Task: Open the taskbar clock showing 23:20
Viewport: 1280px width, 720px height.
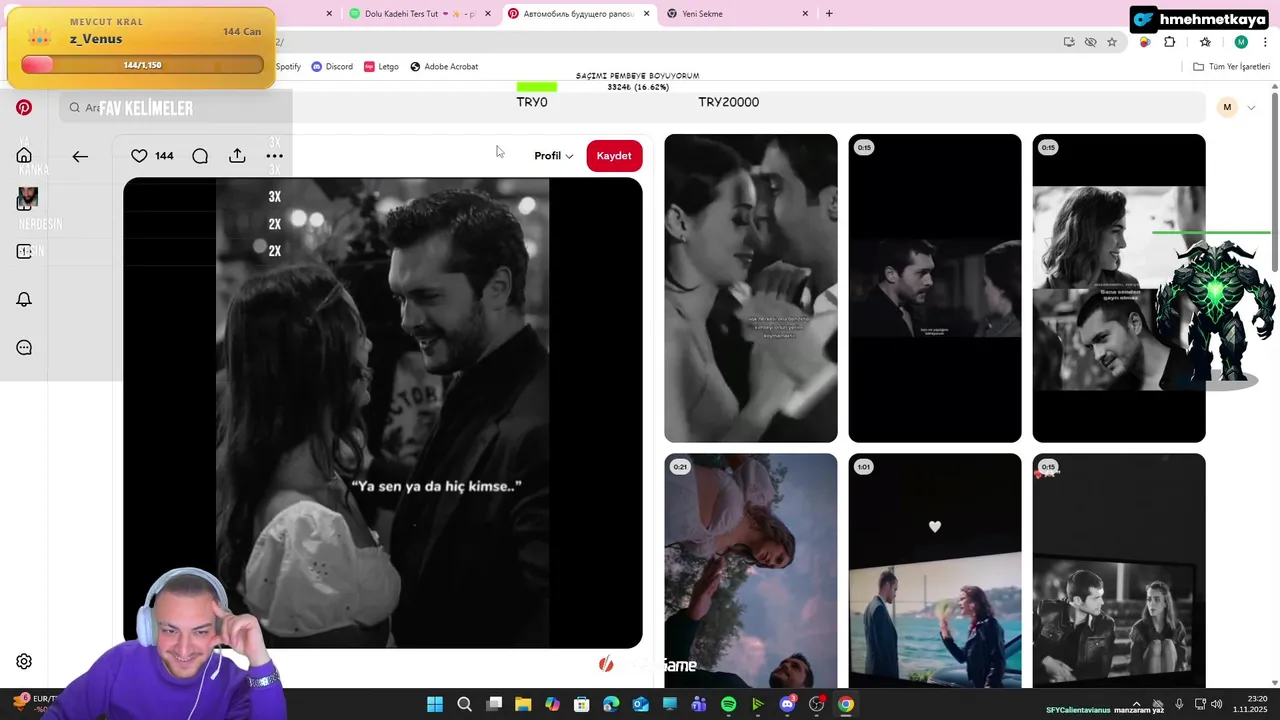Action: click(x=1250, y=704)
